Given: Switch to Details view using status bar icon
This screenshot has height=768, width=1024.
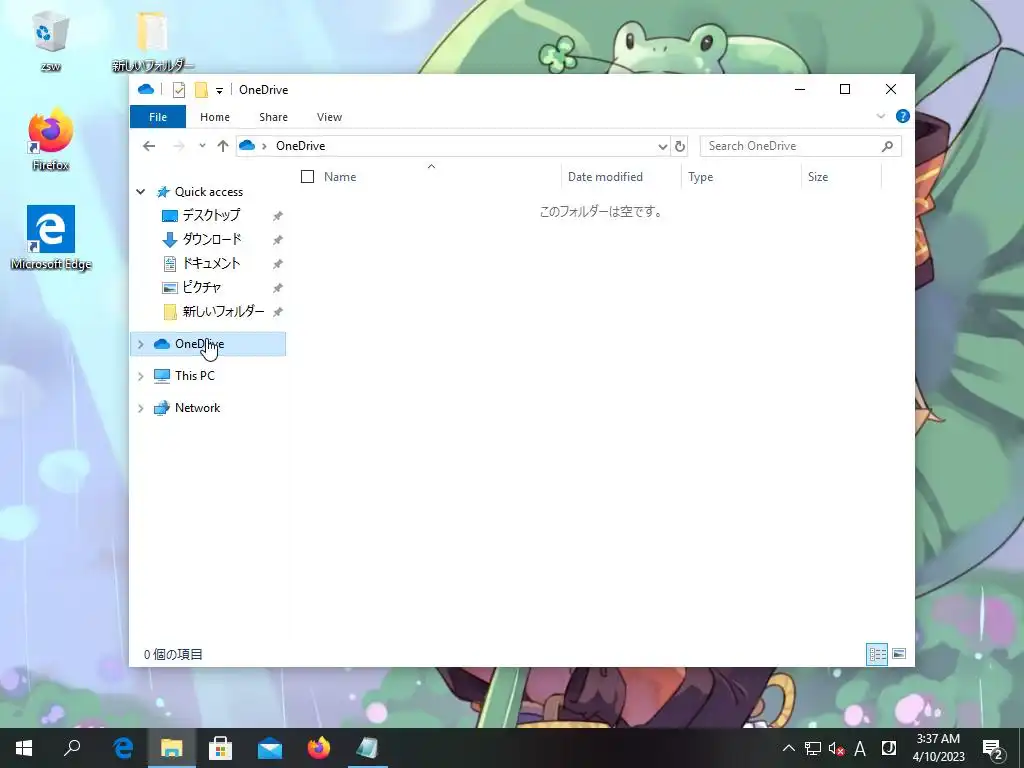Looking at the screenshot, I should 876,654.
